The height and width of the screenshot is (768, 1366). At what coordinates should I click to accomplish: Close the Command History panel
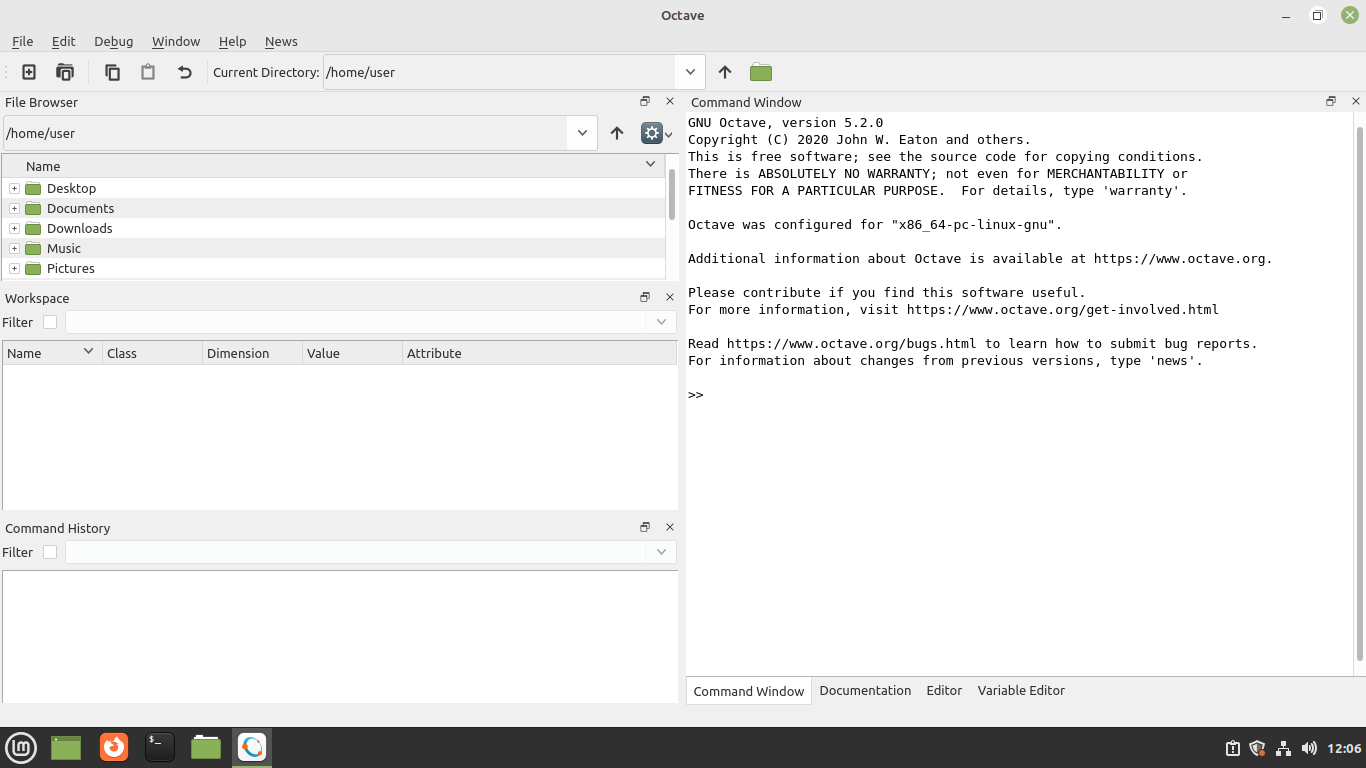[670, 527]
